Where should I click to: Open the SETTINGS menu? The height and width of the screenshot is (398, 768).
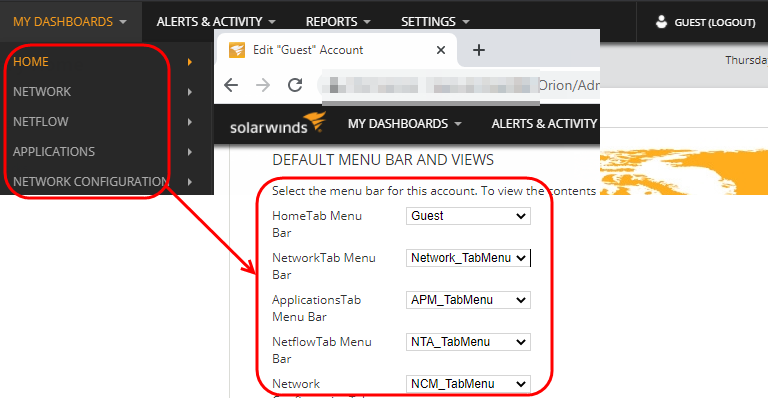click(x=435, y=22)
